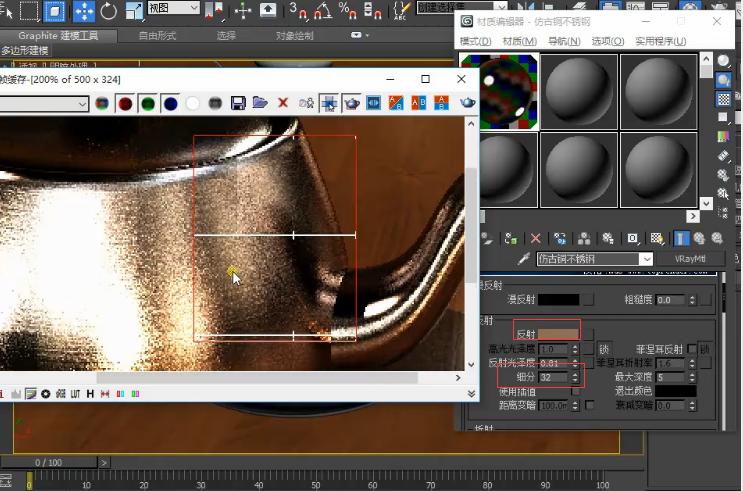Select the Scale tool in main toolbar

click(x=135, y=11)
